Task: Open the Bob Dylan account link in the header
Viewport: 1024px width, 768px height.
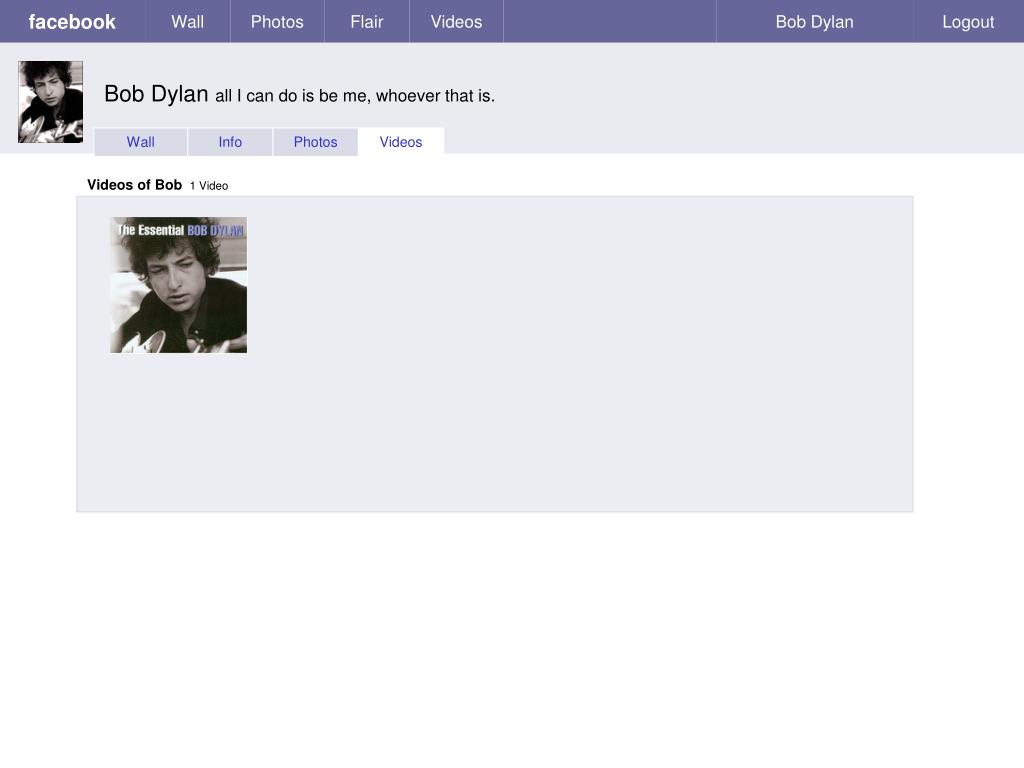Action: [814, 22]
